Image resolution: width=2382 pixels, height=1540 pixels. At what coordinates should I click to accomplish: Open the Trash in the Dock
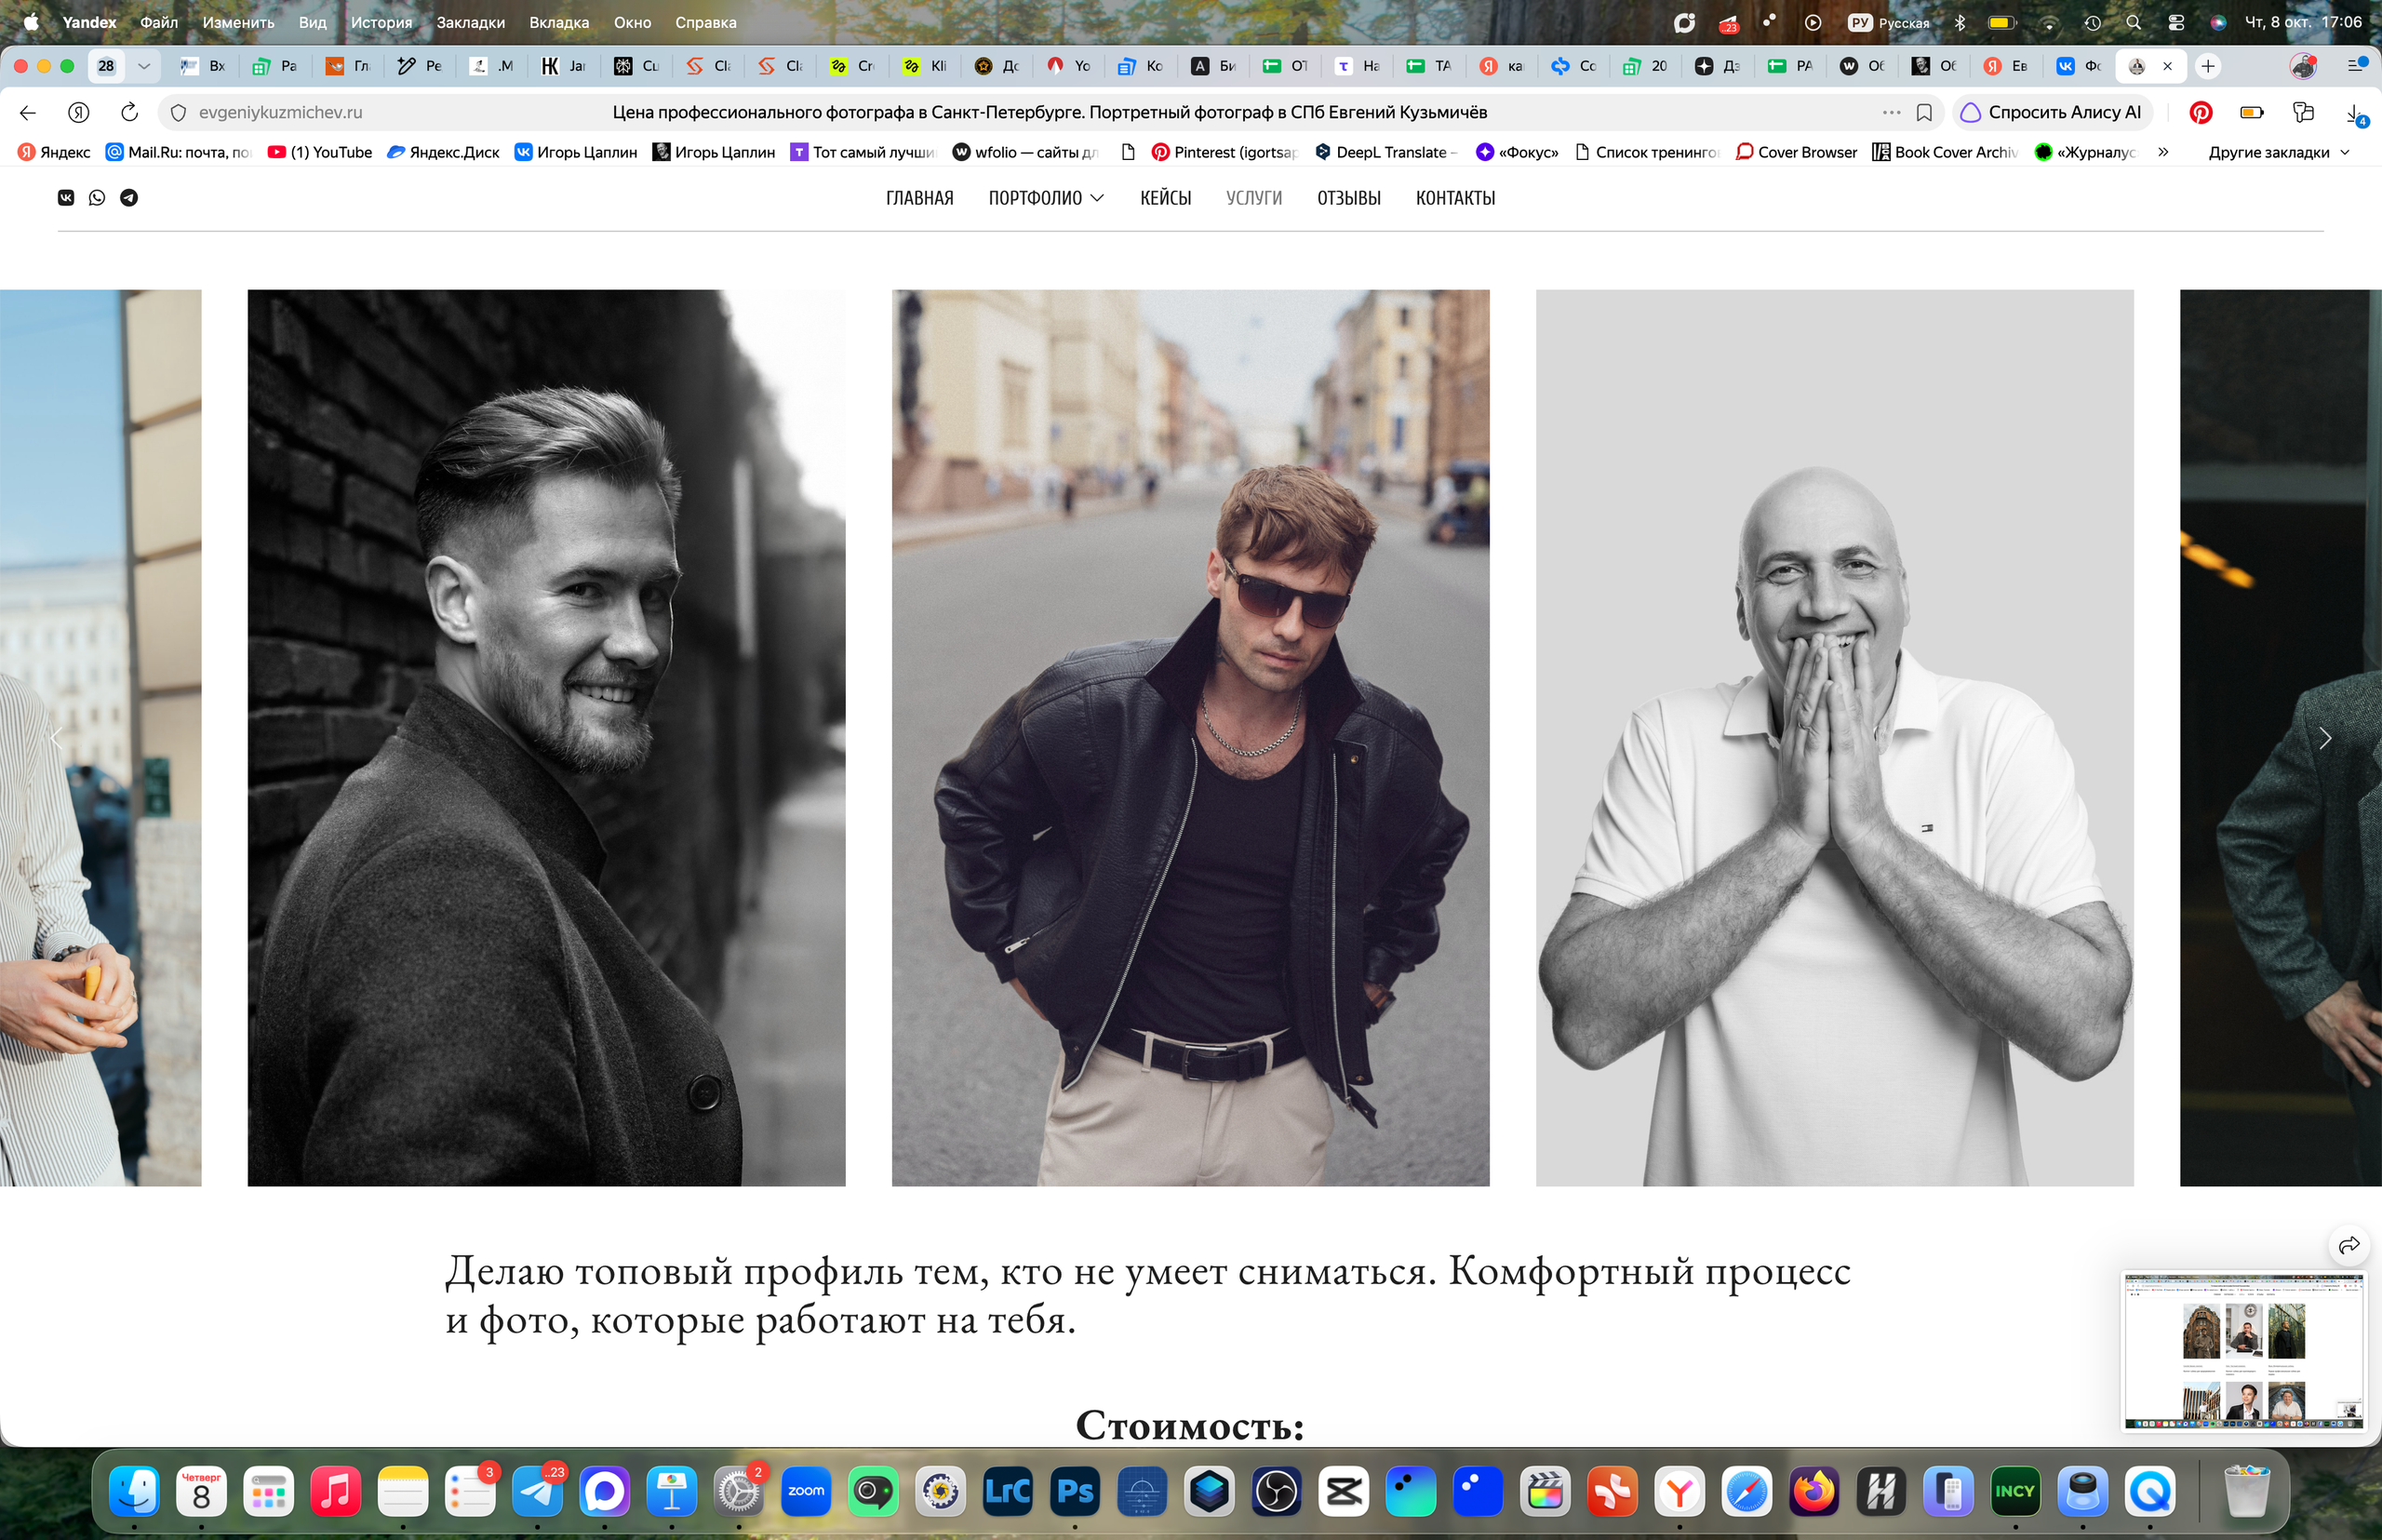point(2246,1492)
